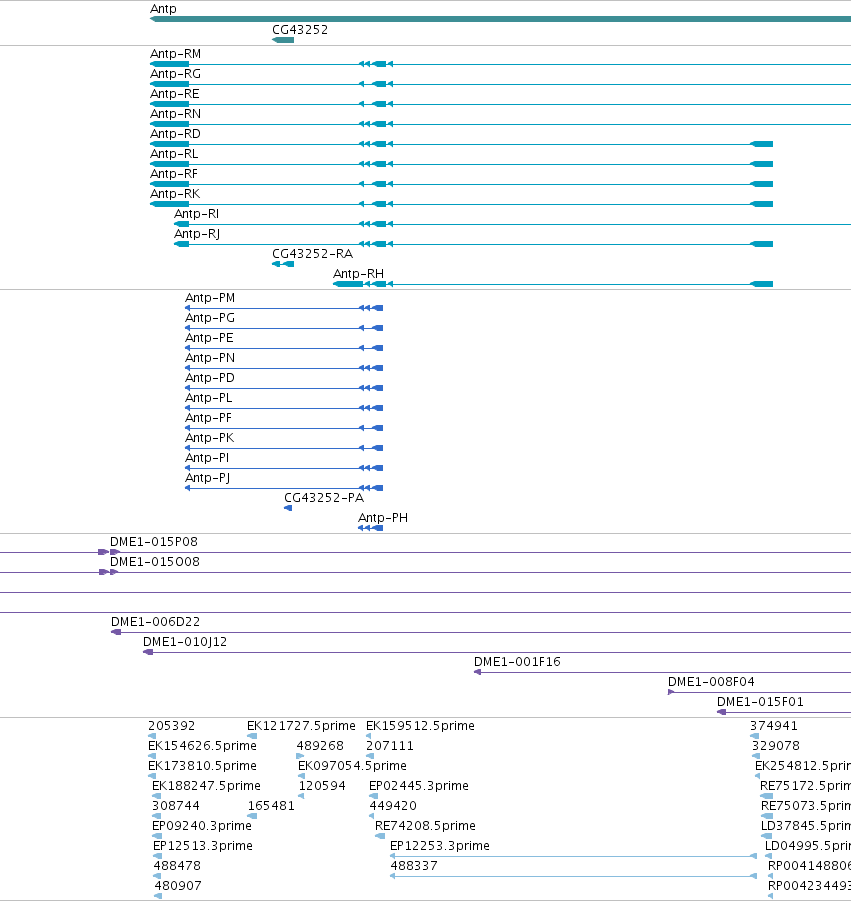The image size is (851, 901).
Task: Click the 207111 EST label
Action: pos(390,746)
